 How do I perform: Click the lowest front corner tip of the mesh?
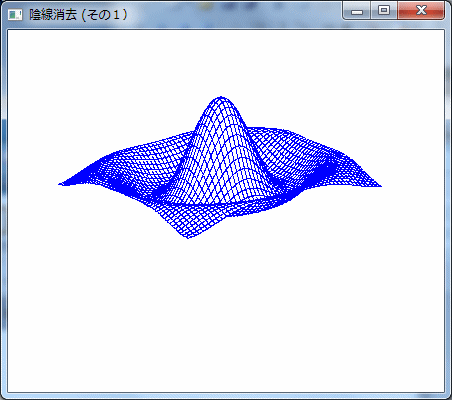pos(188,237)
